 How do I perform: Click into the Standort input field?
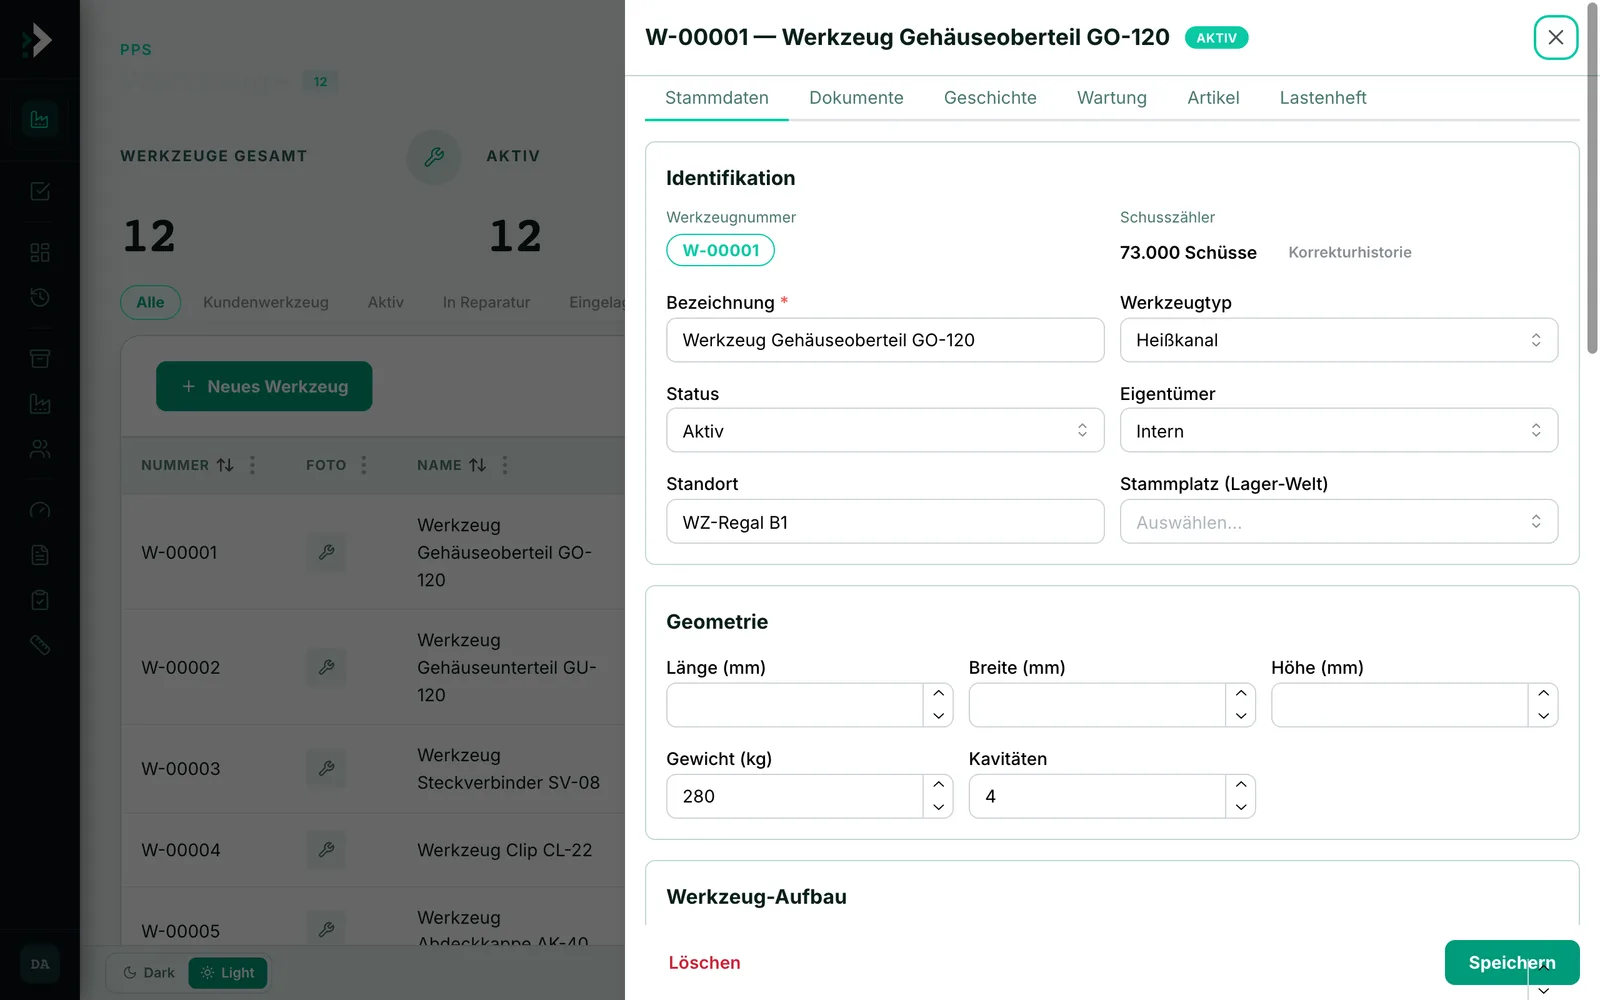[885, 522]
